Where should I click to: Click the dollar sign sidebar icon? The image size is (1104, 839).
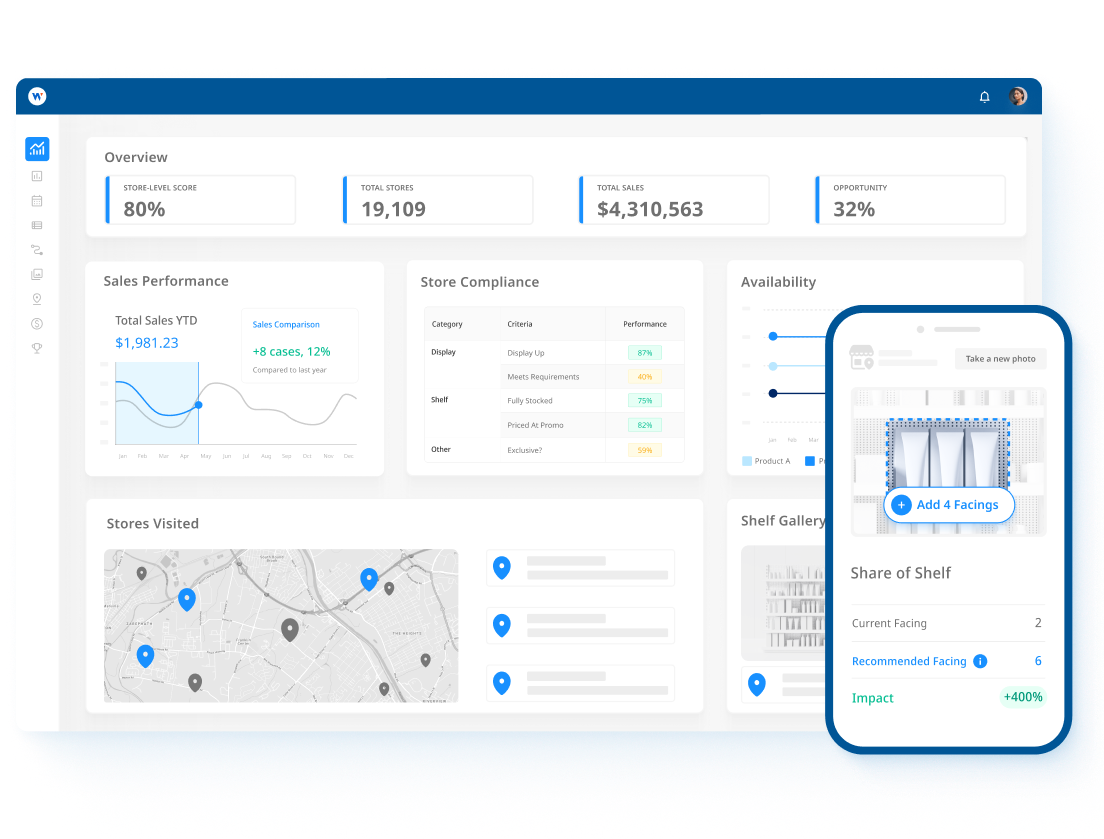coord(37,323)
